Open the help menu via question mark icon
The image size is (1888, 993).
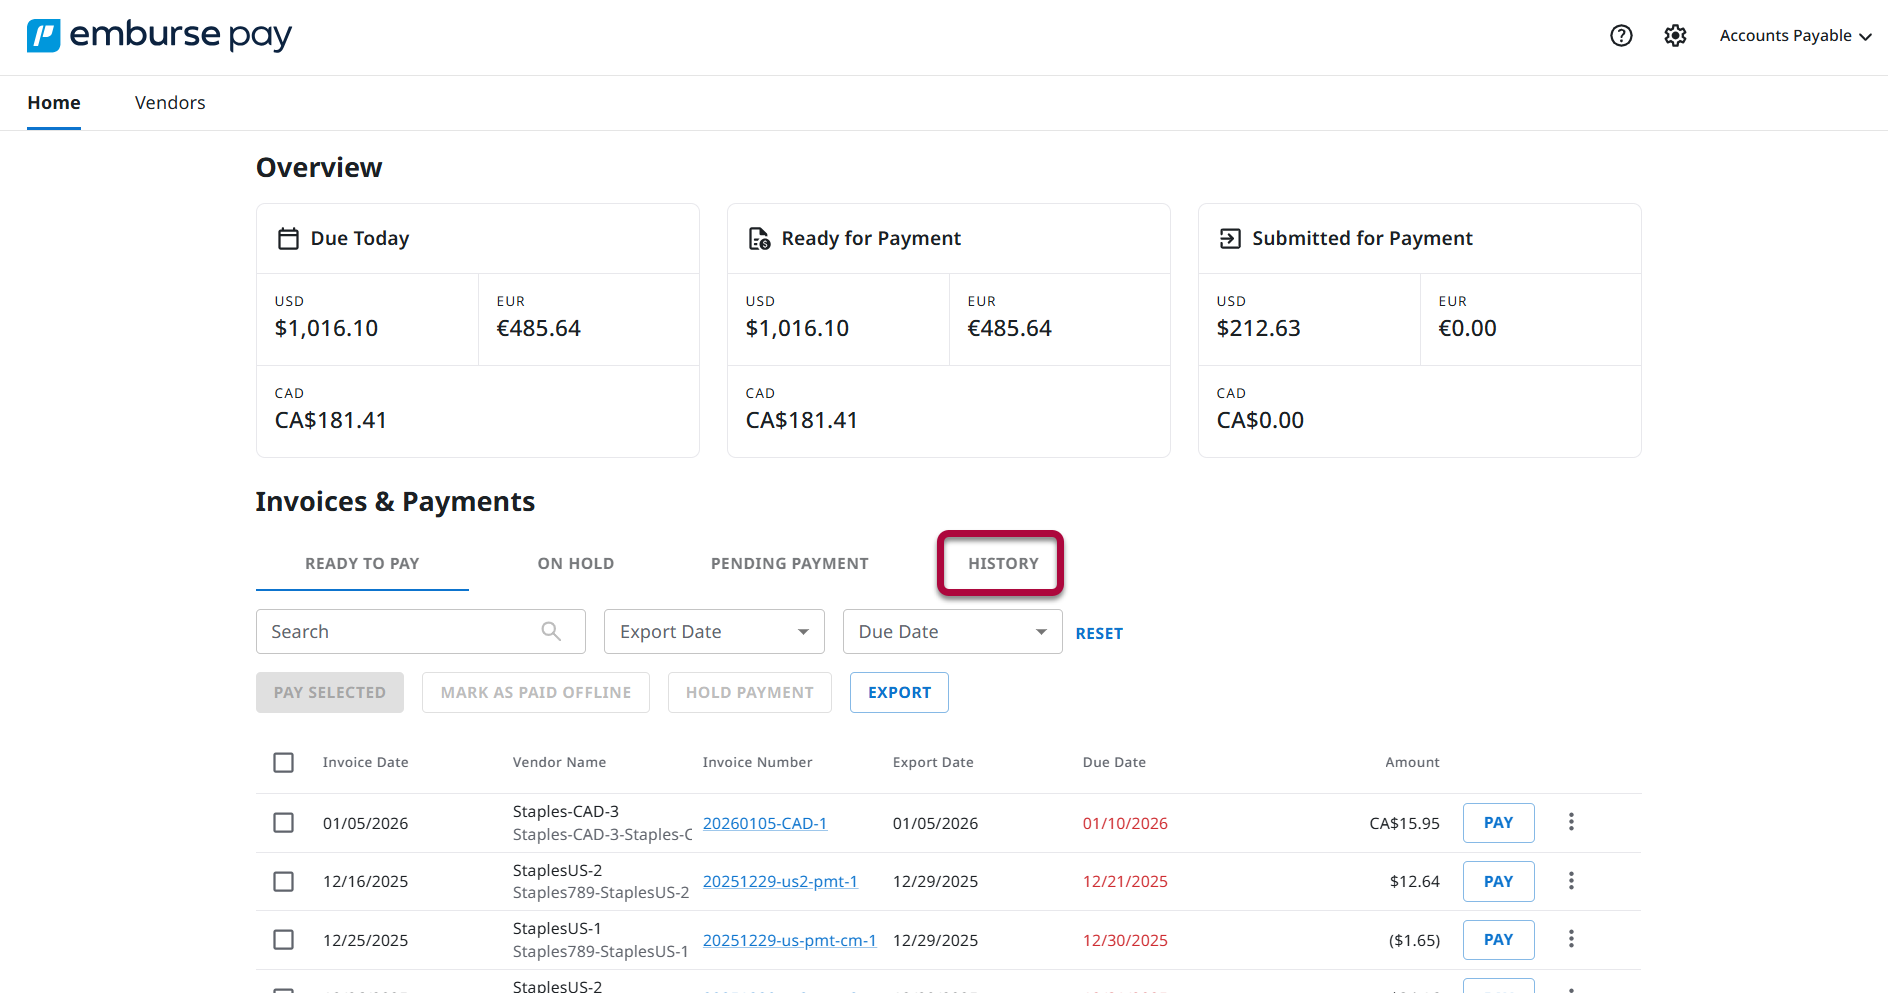[1621, 36]
